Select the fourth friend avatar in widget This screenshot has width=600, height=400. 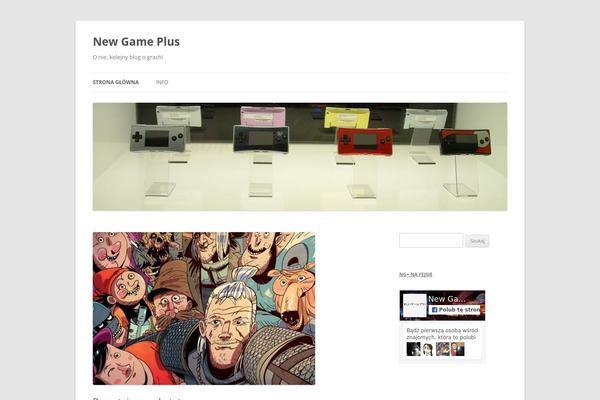coord(457,349)
